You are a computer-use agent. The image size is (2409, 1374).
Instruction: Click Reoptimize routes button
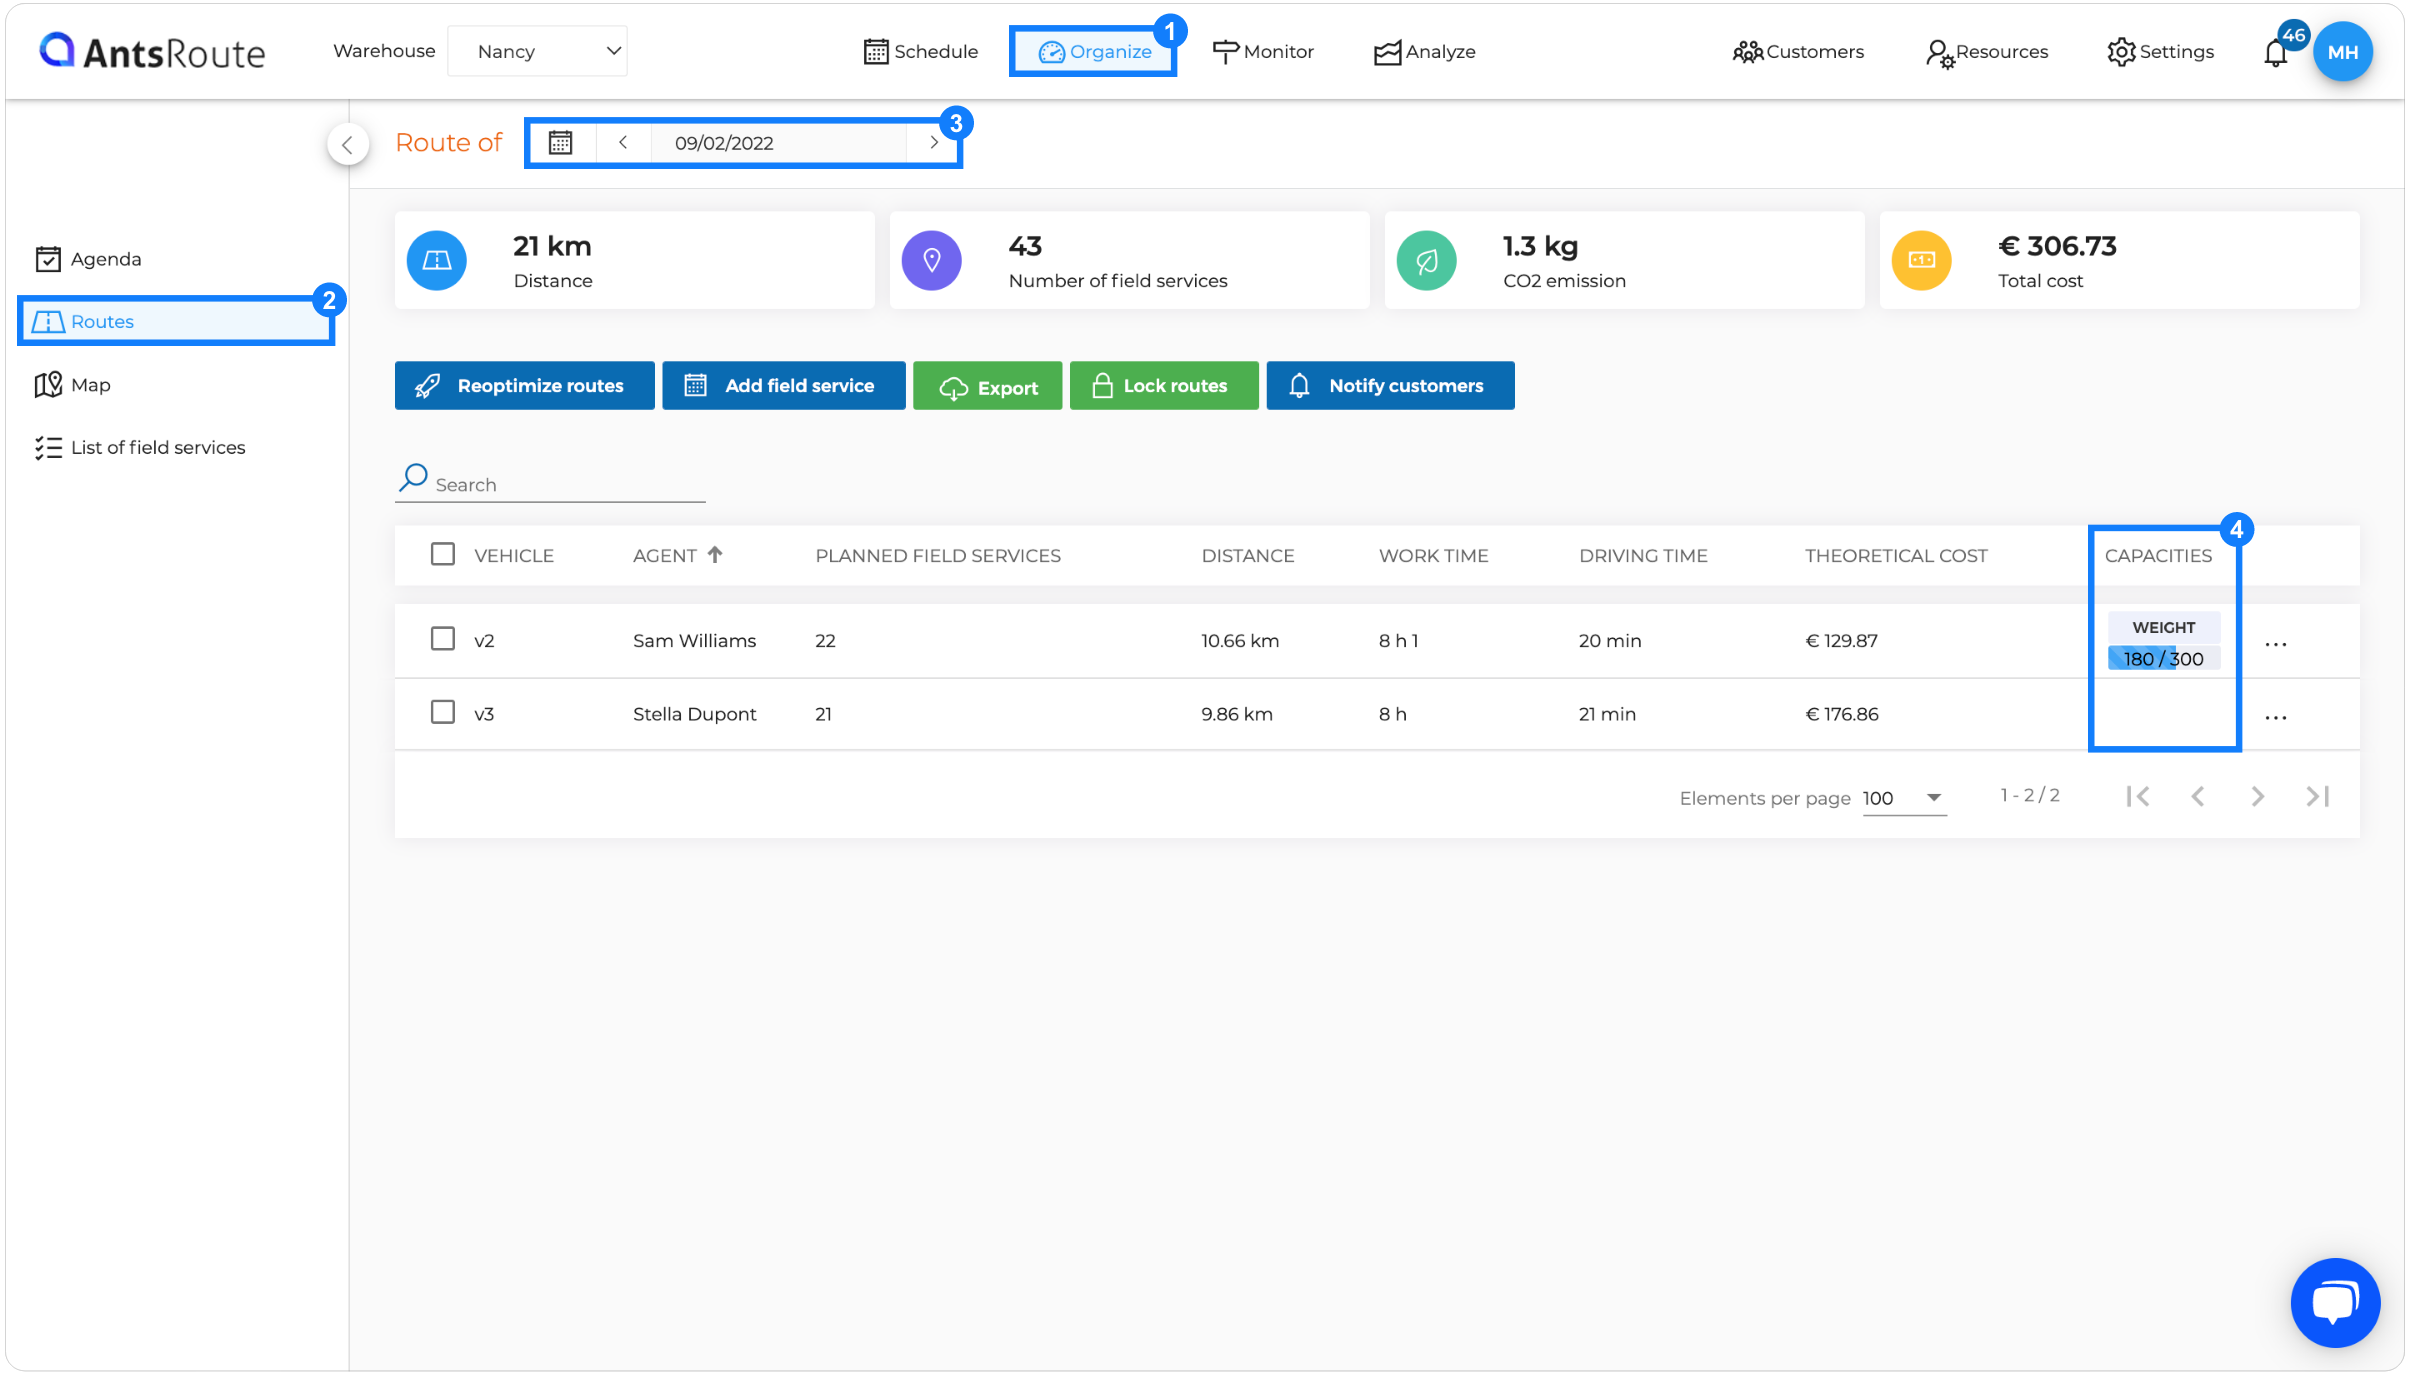coord(524,385)
